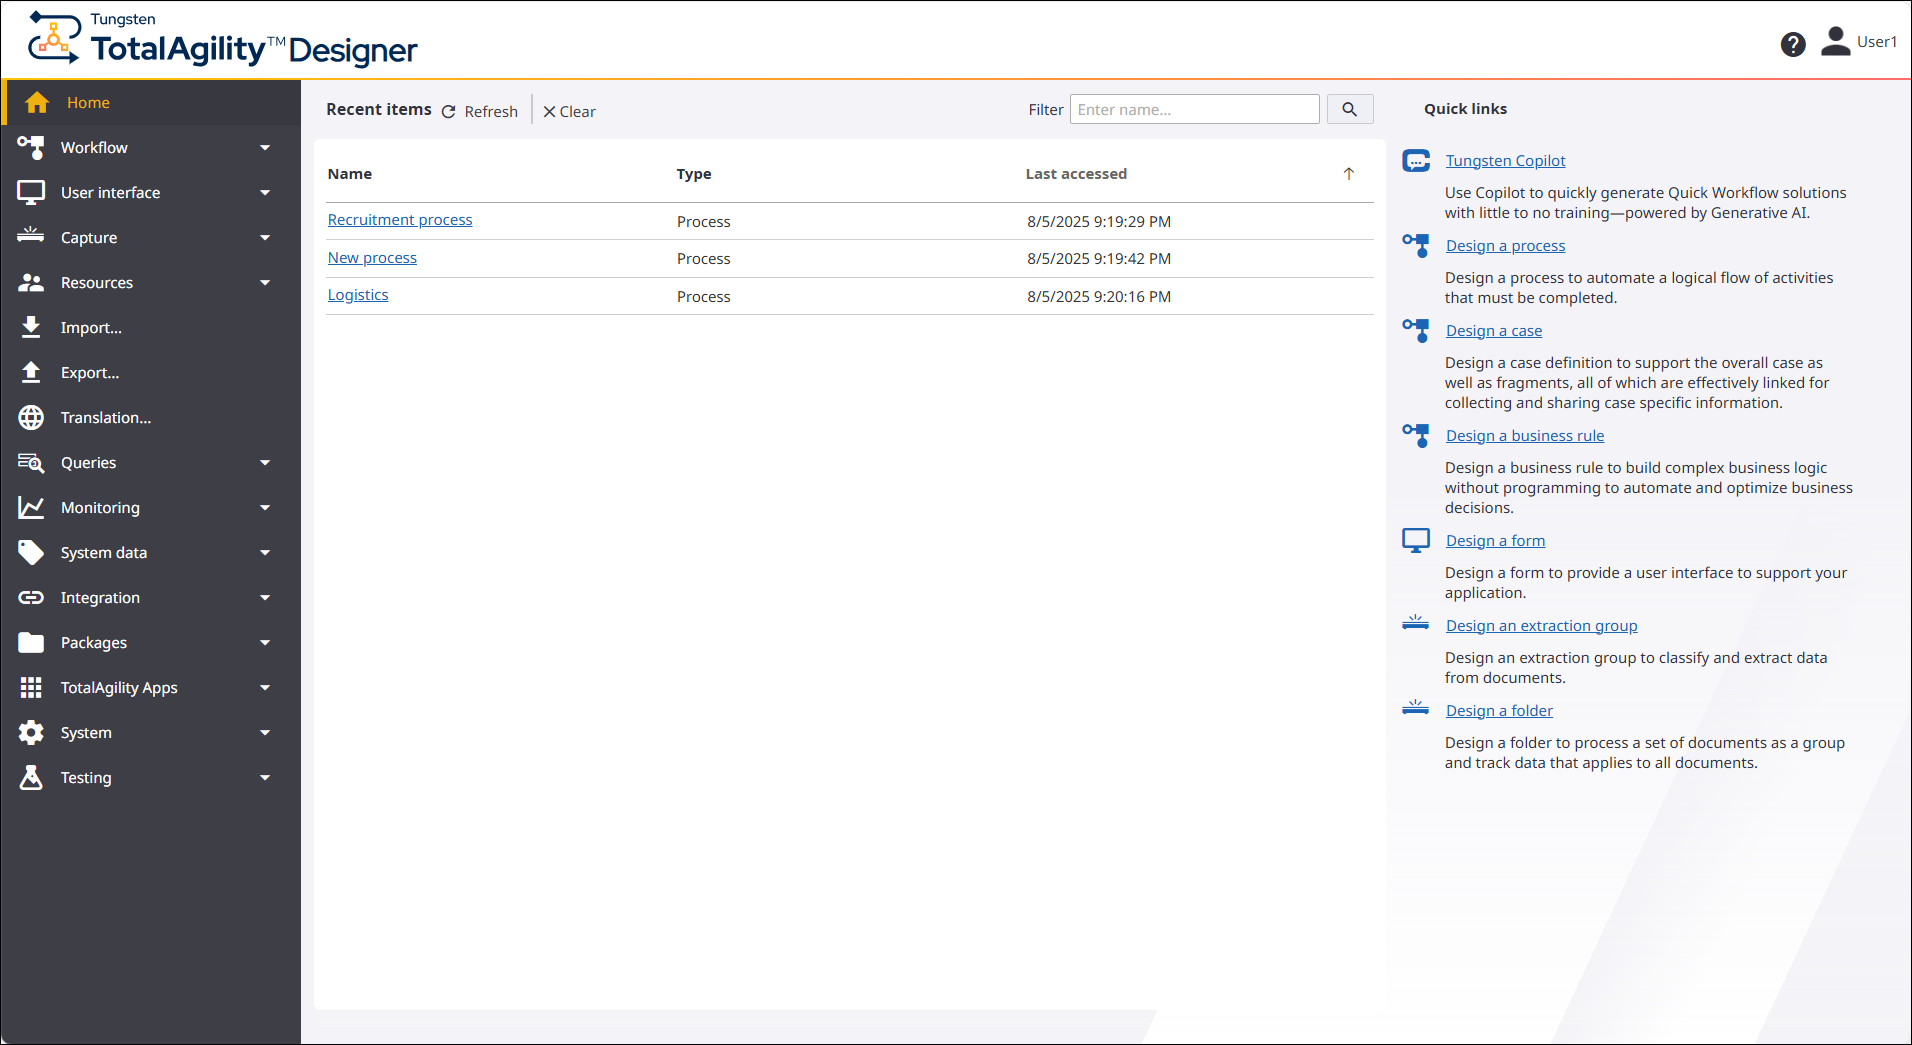This screenshot has height=1045, width=1912.
Task: Select Translation... in the sidebar
Action: pyautogui.click(x=106, y=418)
